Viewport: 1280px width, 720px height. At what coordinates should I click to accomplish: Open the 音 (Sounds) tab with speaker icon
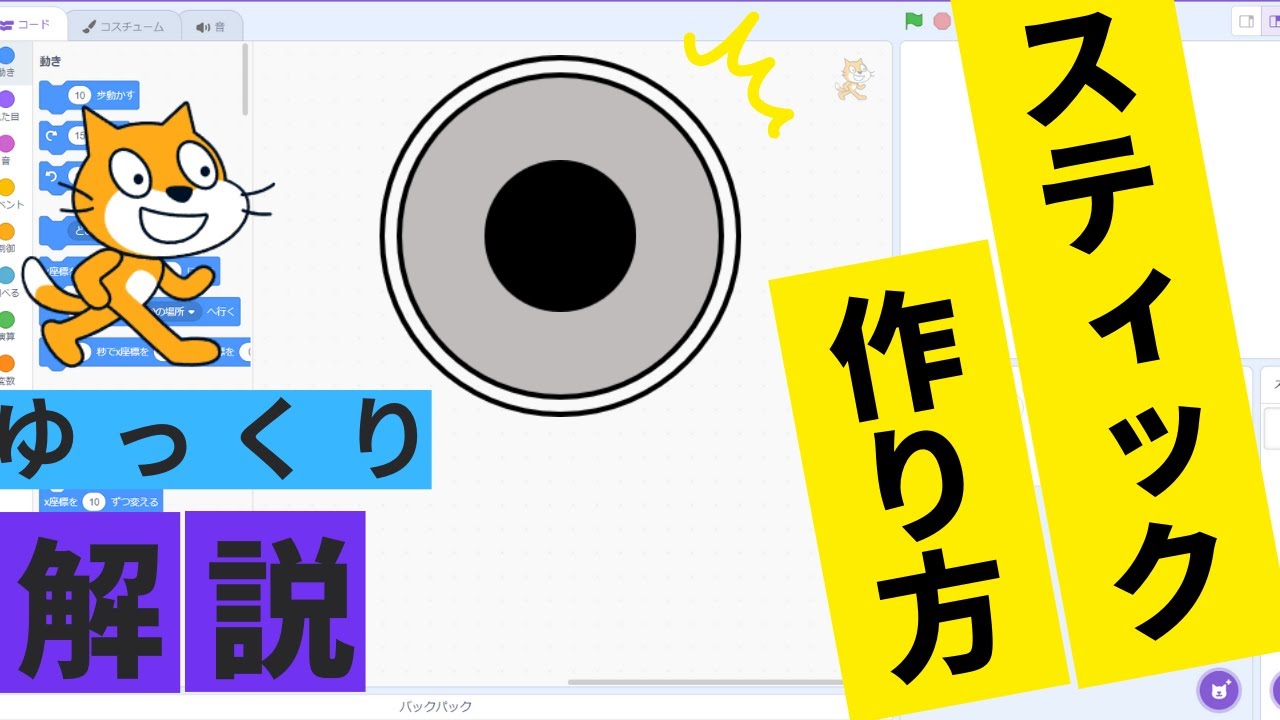click(x=211, y=27)
